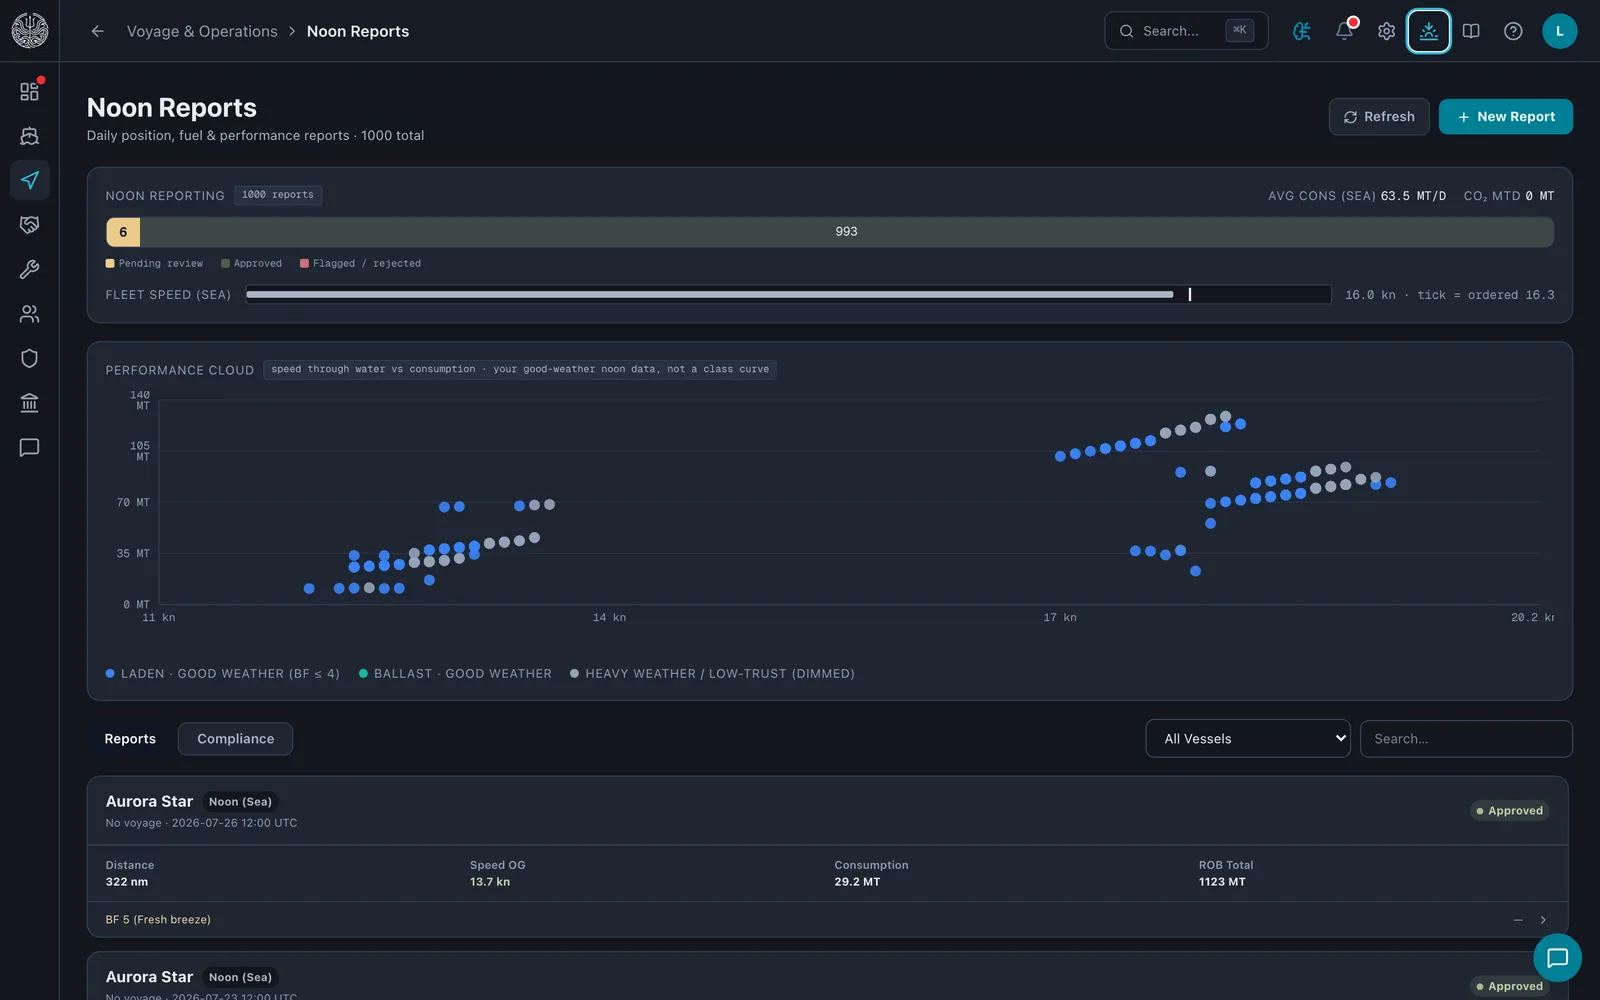The width and height of the screenshot is (1600, 1000).
Task: Click the Distance 322 nm value
Action: point(127,882)
